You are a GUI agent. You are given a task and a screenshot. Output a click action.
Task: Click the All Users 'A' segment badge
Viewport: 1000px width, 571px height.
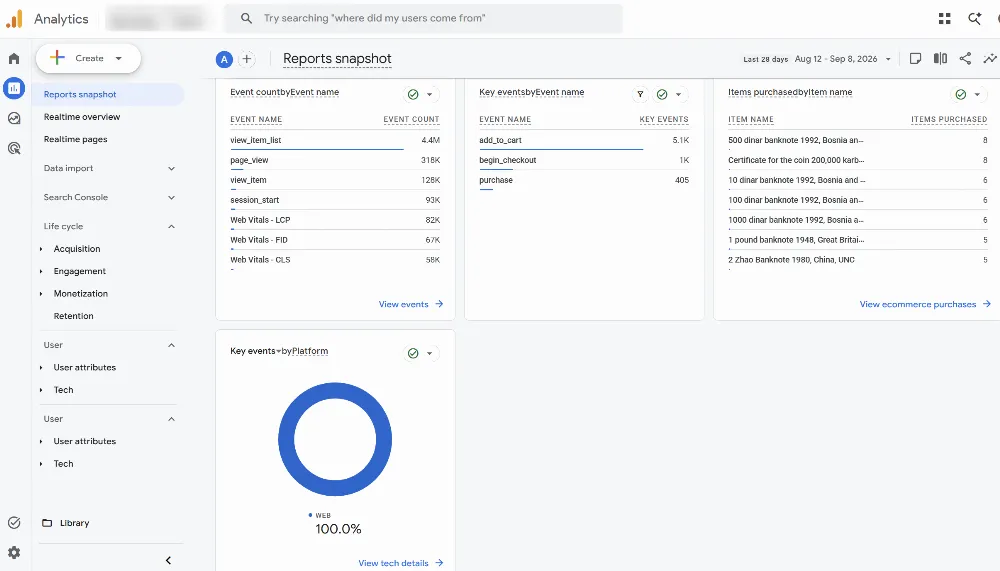pyautogui.click(x=224, y=59)
